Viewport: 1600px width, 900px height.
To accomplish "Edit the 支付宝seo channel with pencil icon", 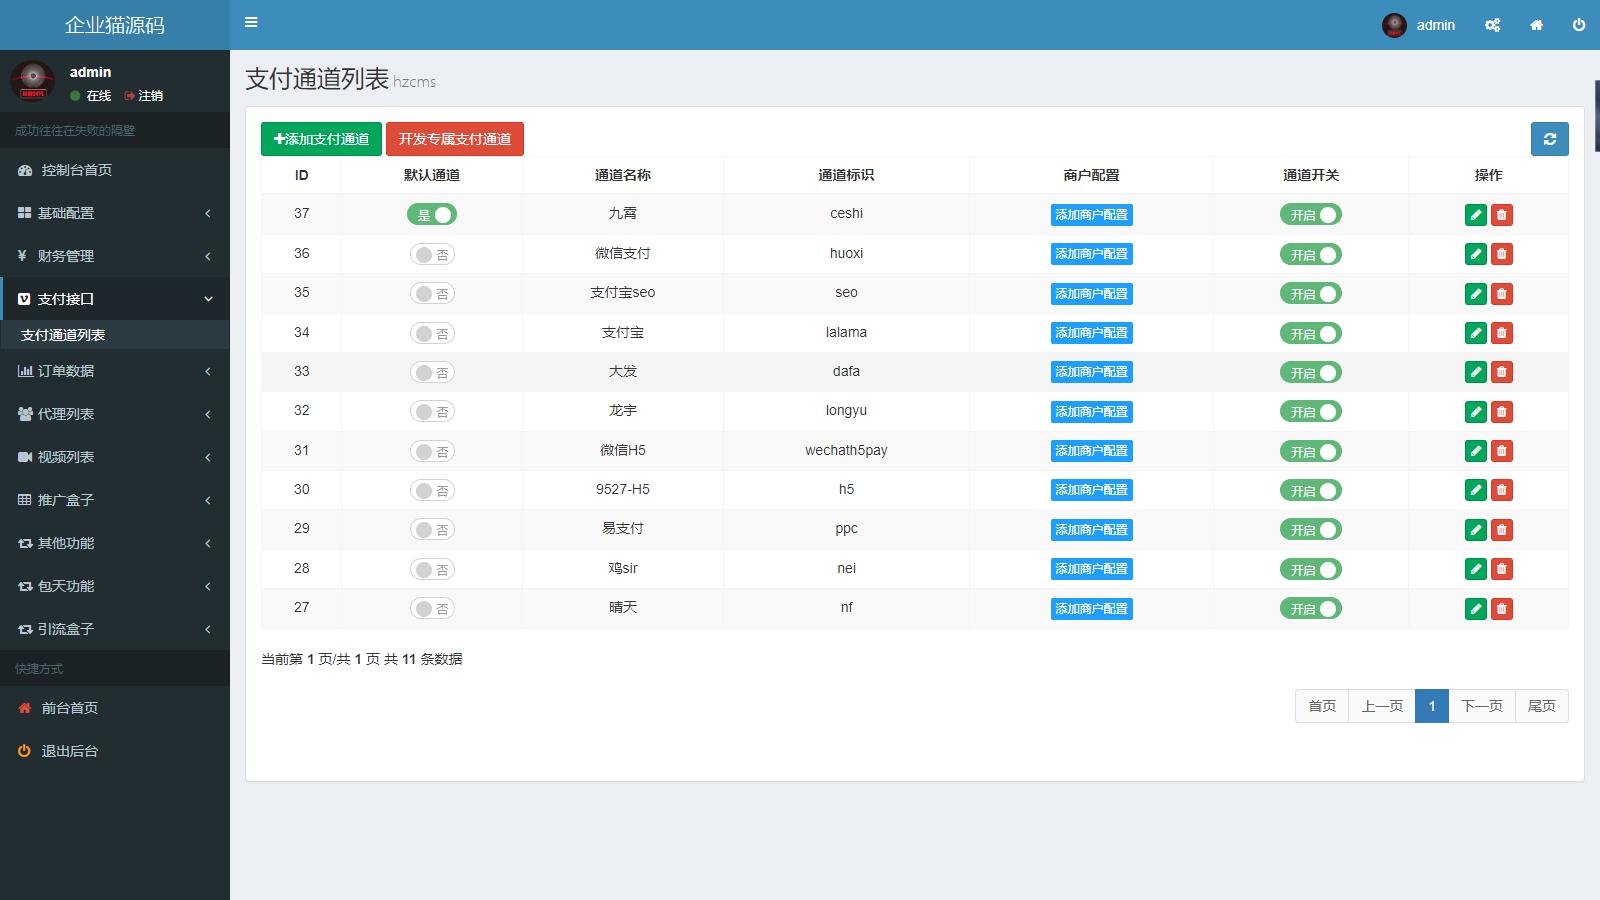I will pyautogui.click(x=1475, y=294).
